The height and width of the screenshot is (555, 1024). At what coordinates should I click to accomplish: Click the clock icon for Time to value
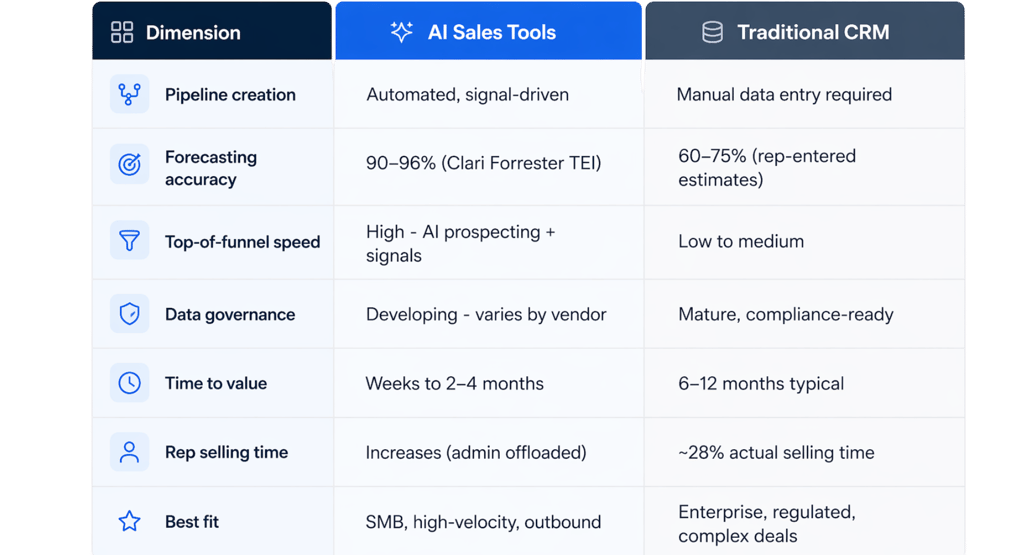tap(129, 383)
